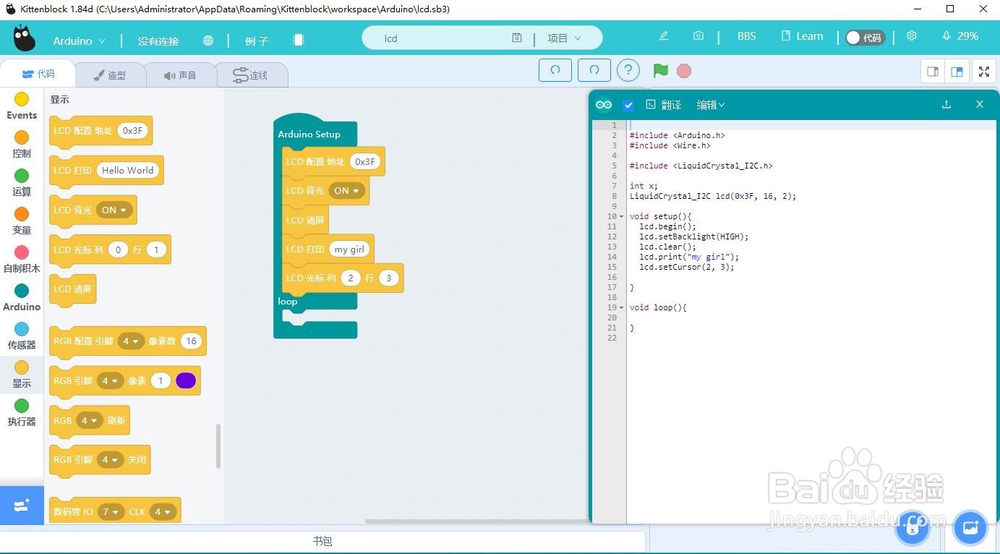The image size is (1000, 554).
Task: Select the 控制 control category
Action: [x=22, y=144]
